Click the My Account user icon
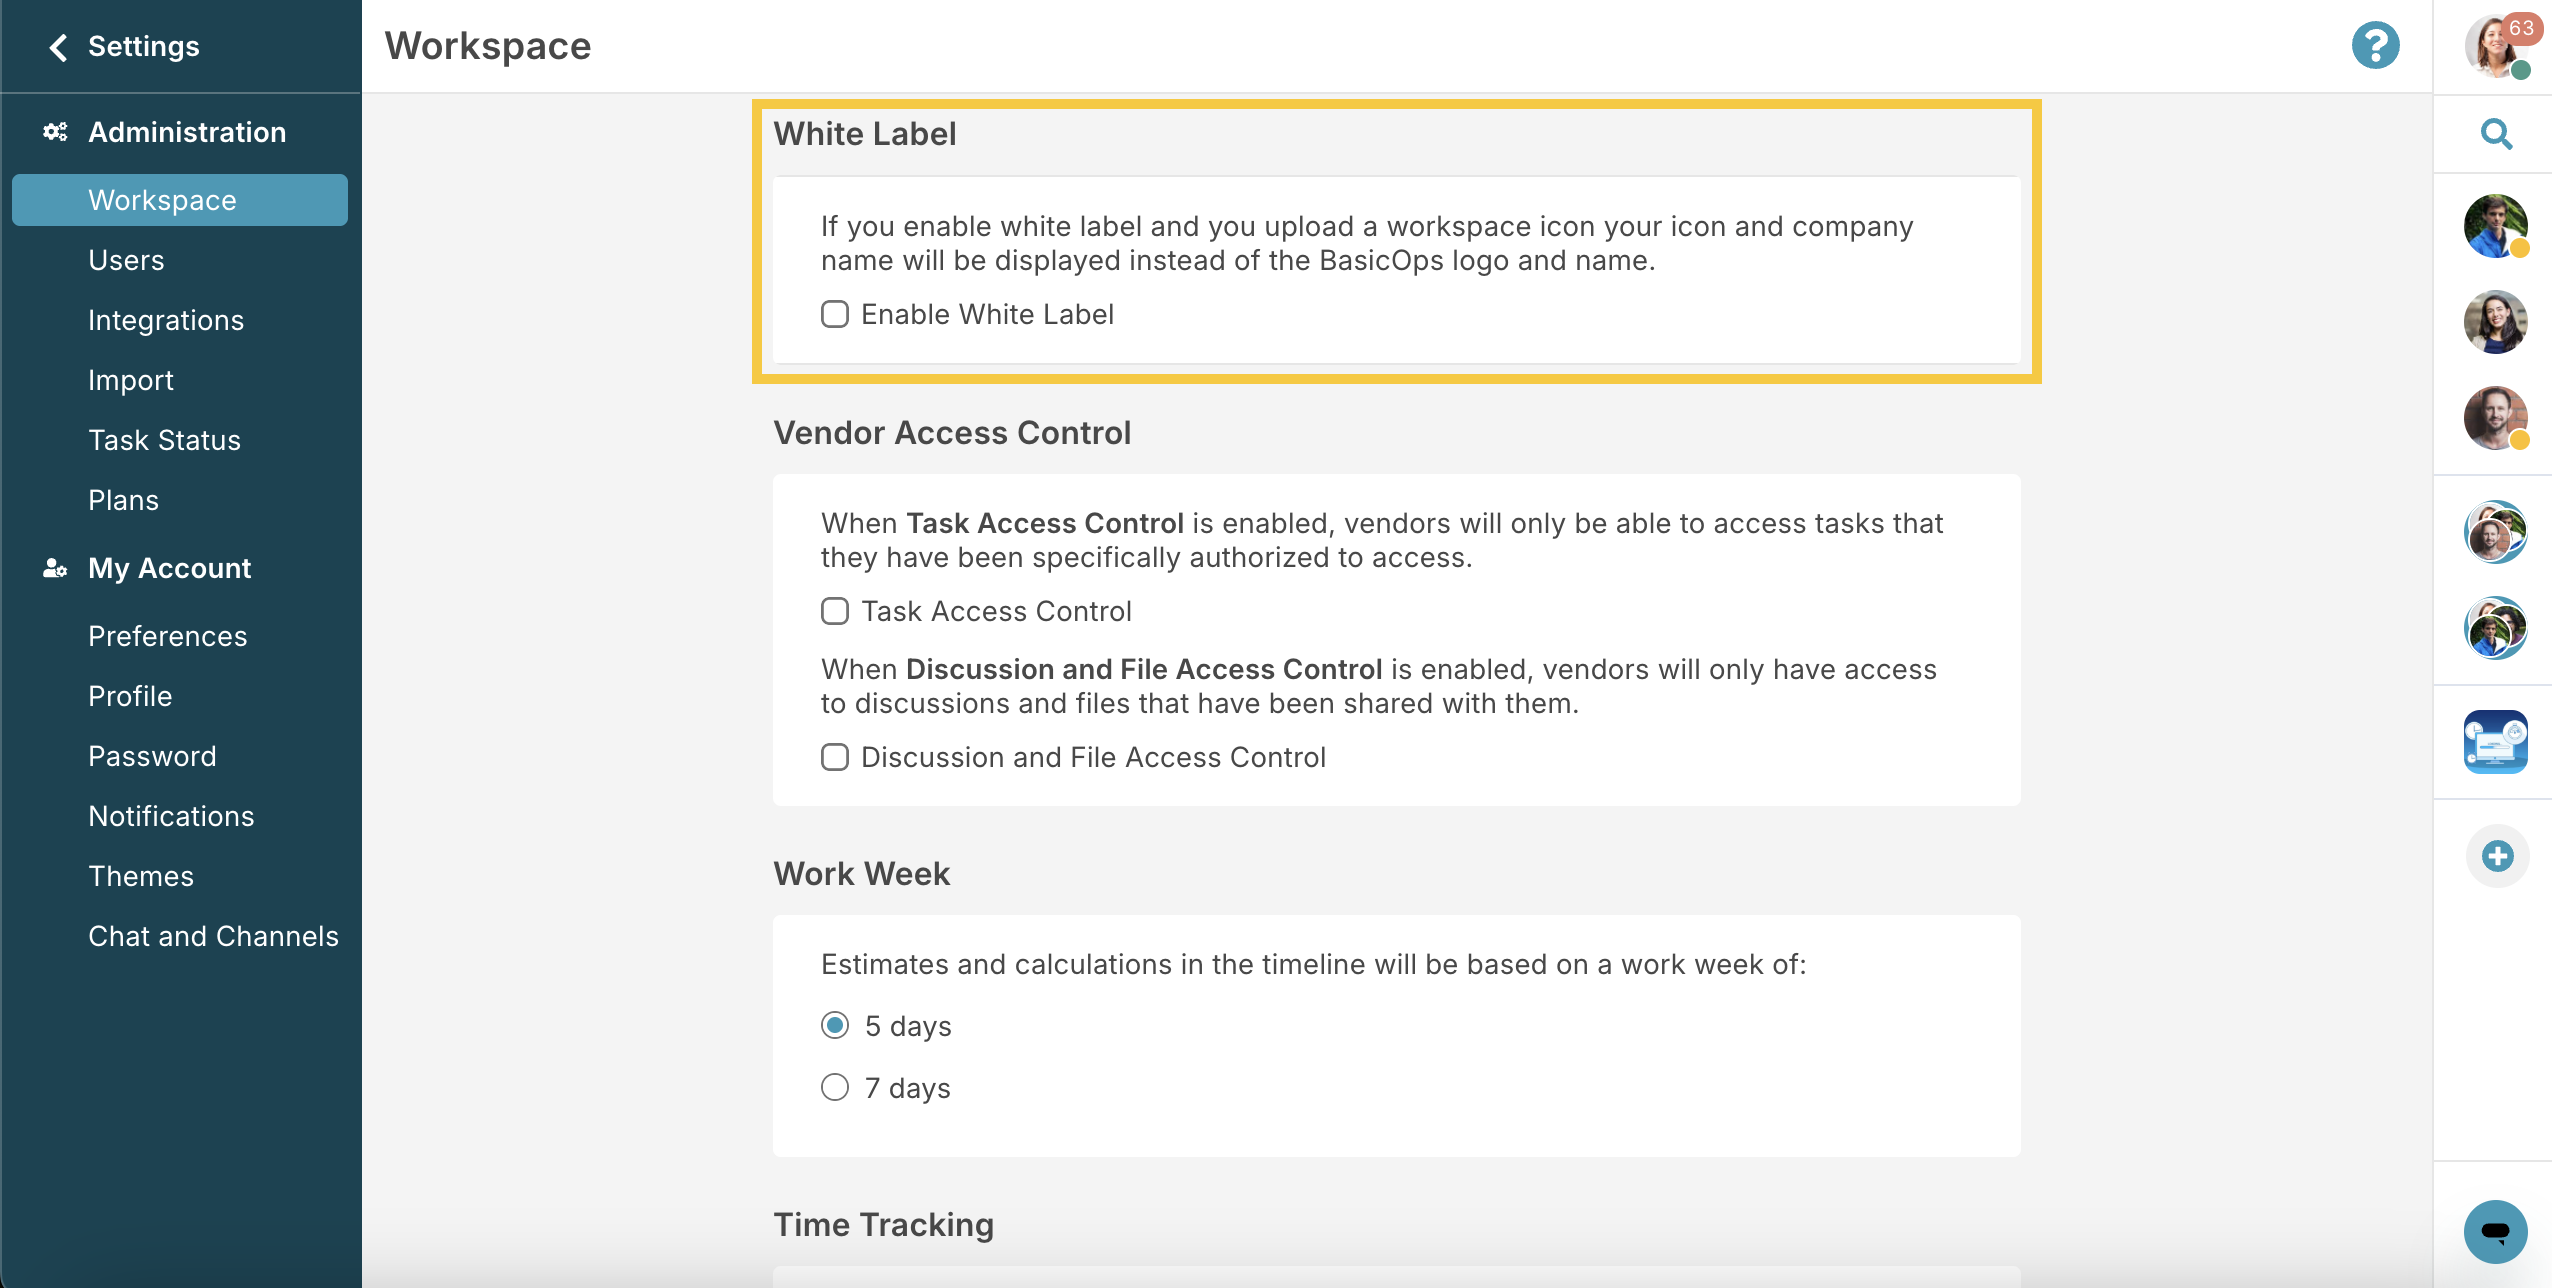Viewport: 2552px width, 1288px height. (55, 568)
